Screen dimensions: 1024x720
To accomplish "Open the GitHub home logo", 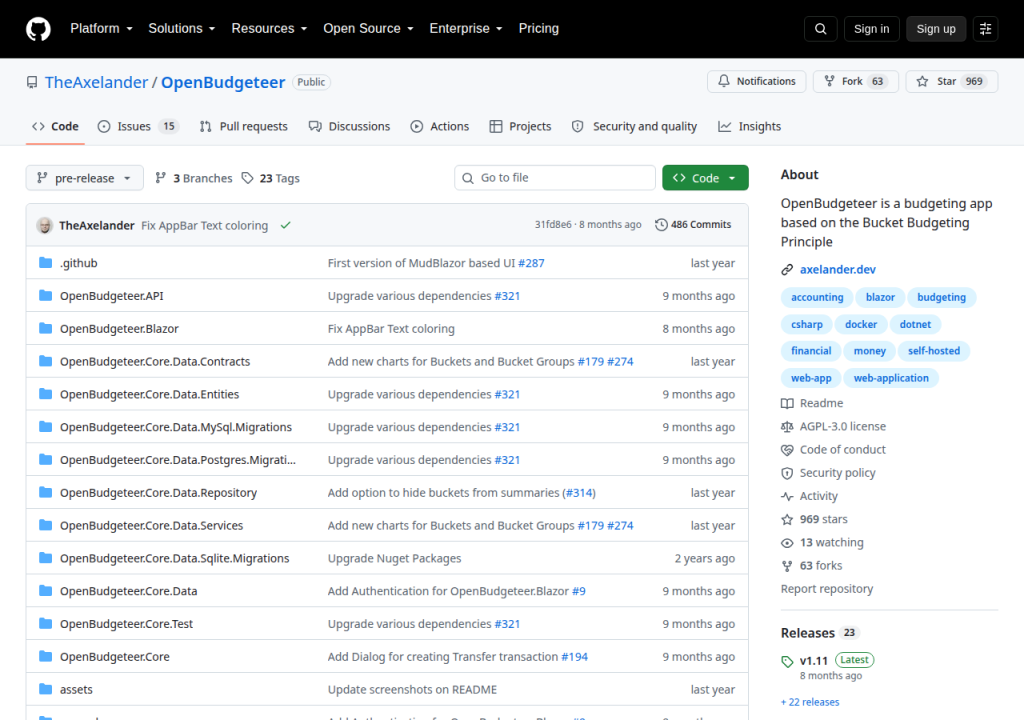I will [38, 29].
